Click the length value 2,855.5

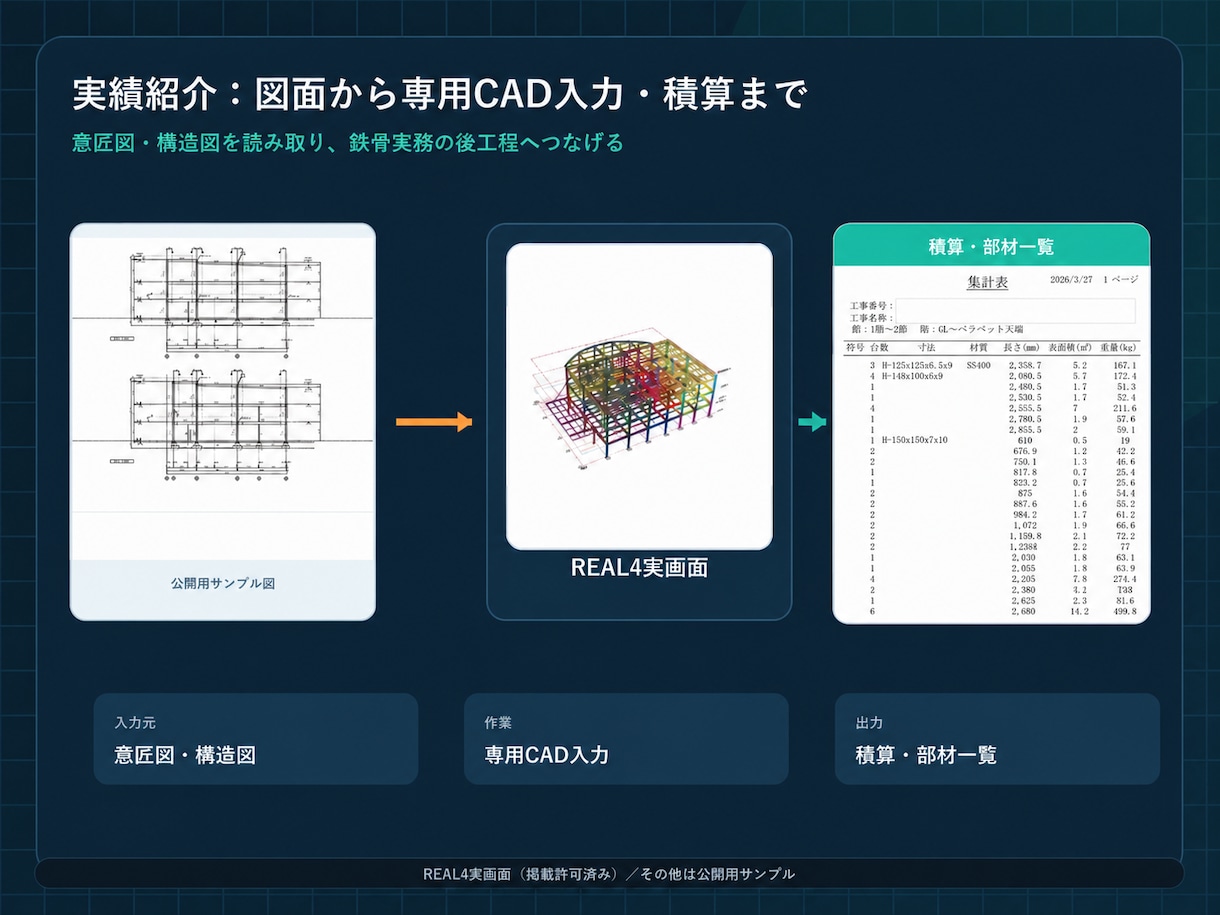pyautogui.click(x=1025, y=430)
